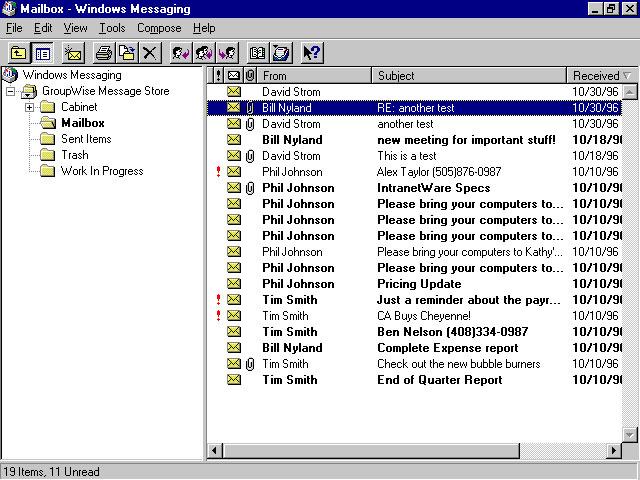The image size is (640, 480).
Task: Click the Help pointer toolbar icon
Action: coord(312,53)
